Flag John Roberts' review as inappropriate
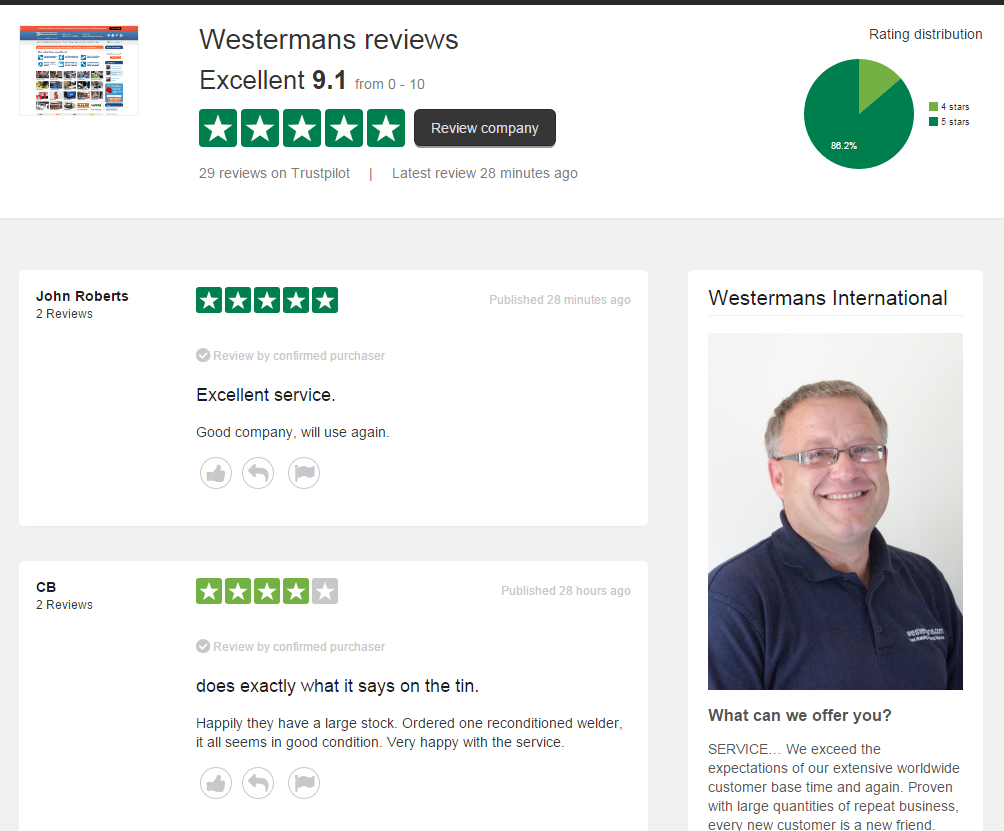The height and width of the screenshot is (831, 1004). tap(304, 473)
